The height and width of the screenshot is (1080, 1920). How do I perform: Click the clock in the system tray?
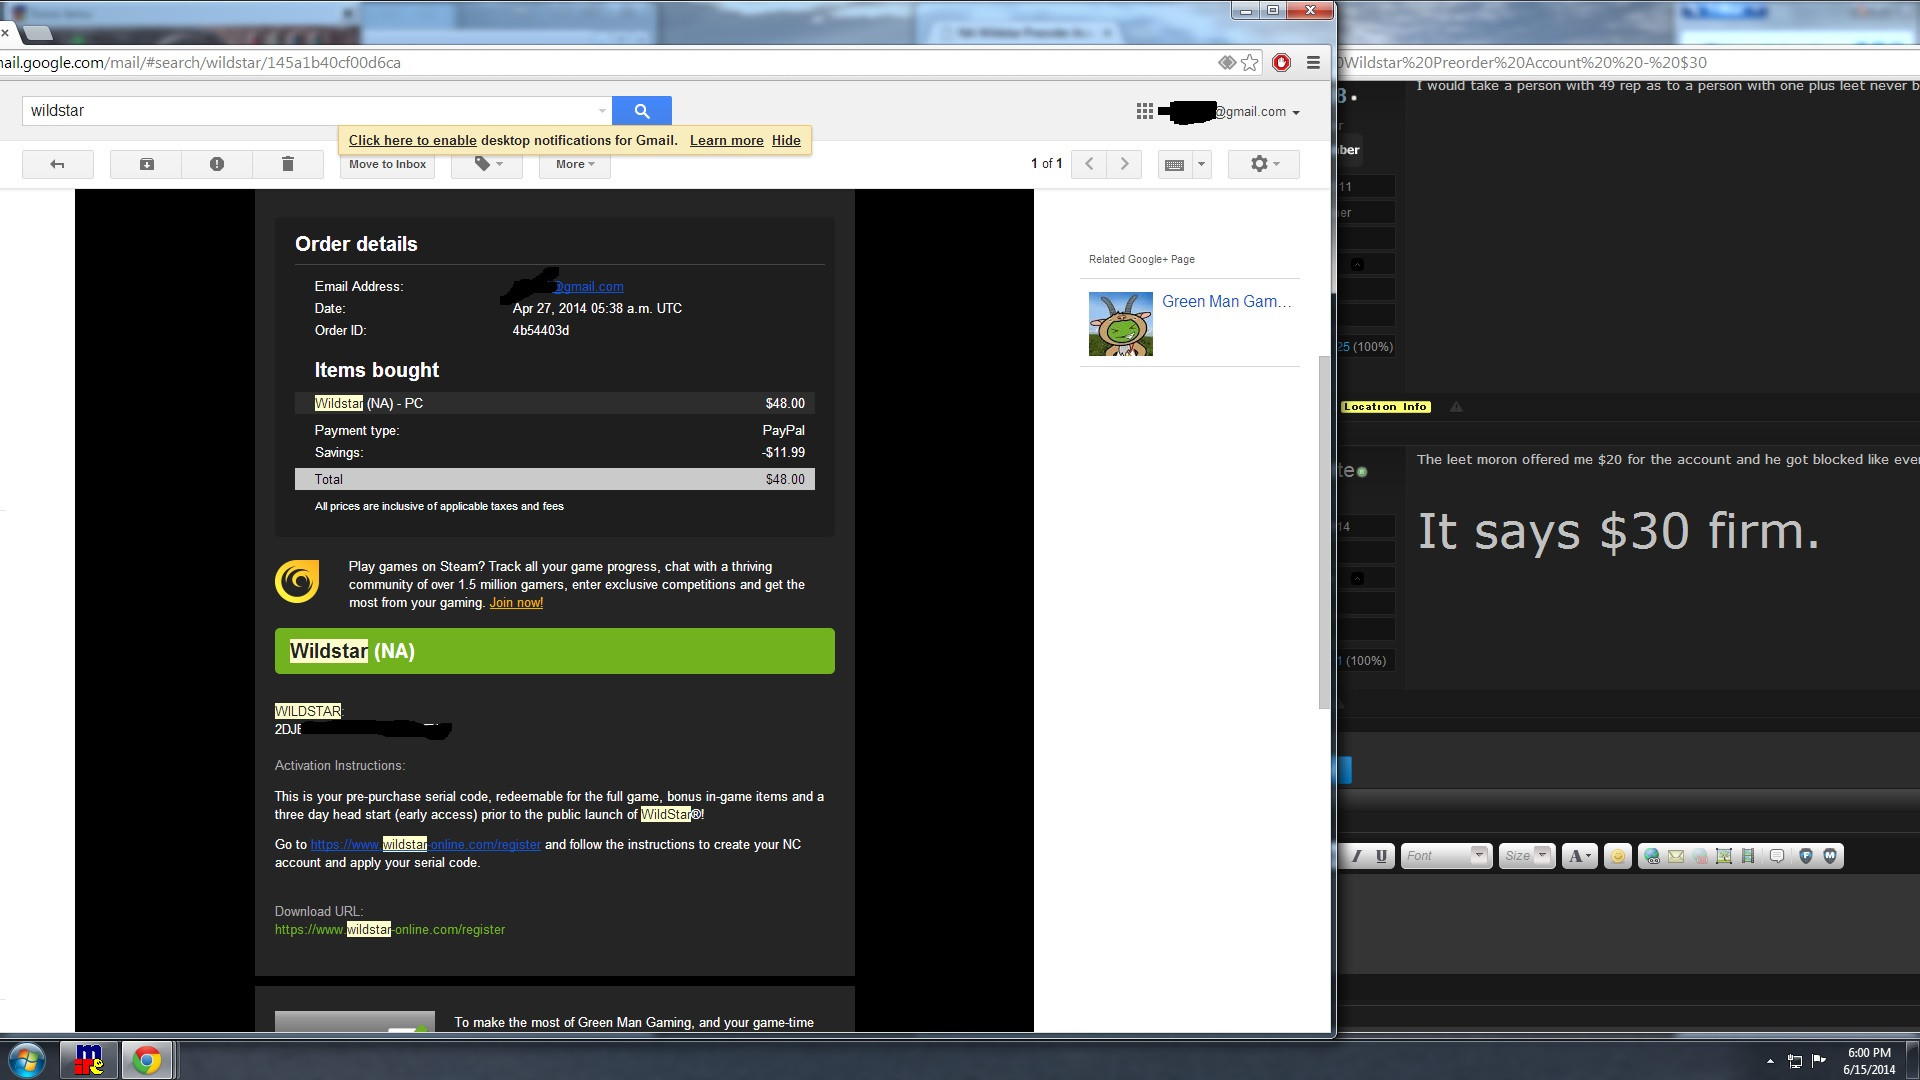pyautogui.click(x=1869, y=1061)
